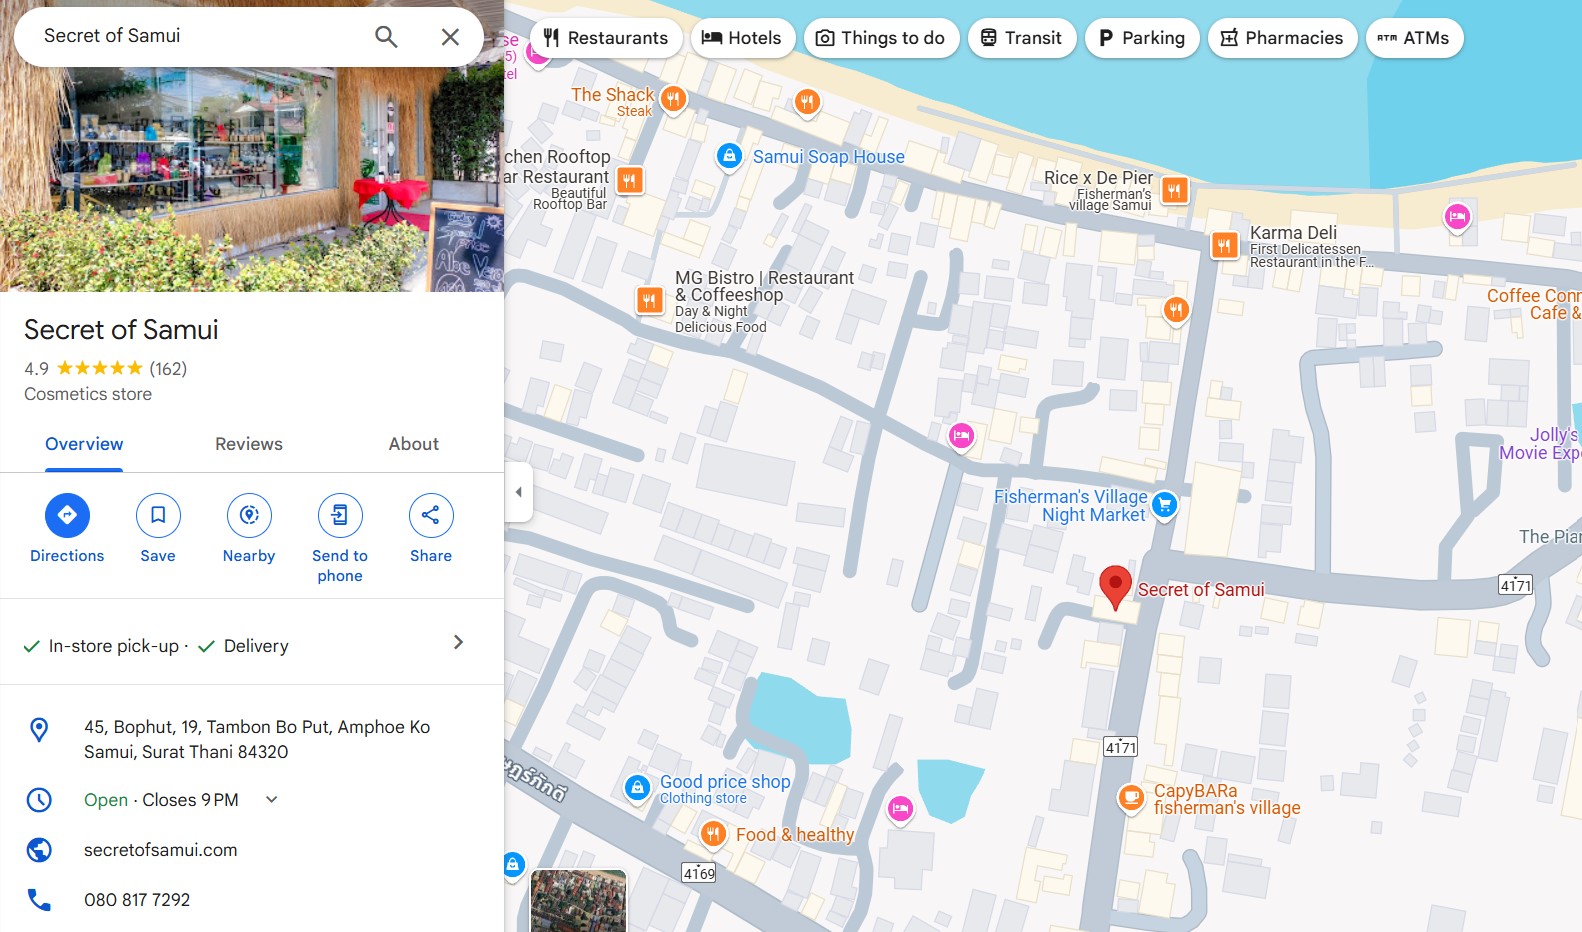Show ATMs chip results
The height and width of the screenshot is (932, 1582).
pos(1414,38)
